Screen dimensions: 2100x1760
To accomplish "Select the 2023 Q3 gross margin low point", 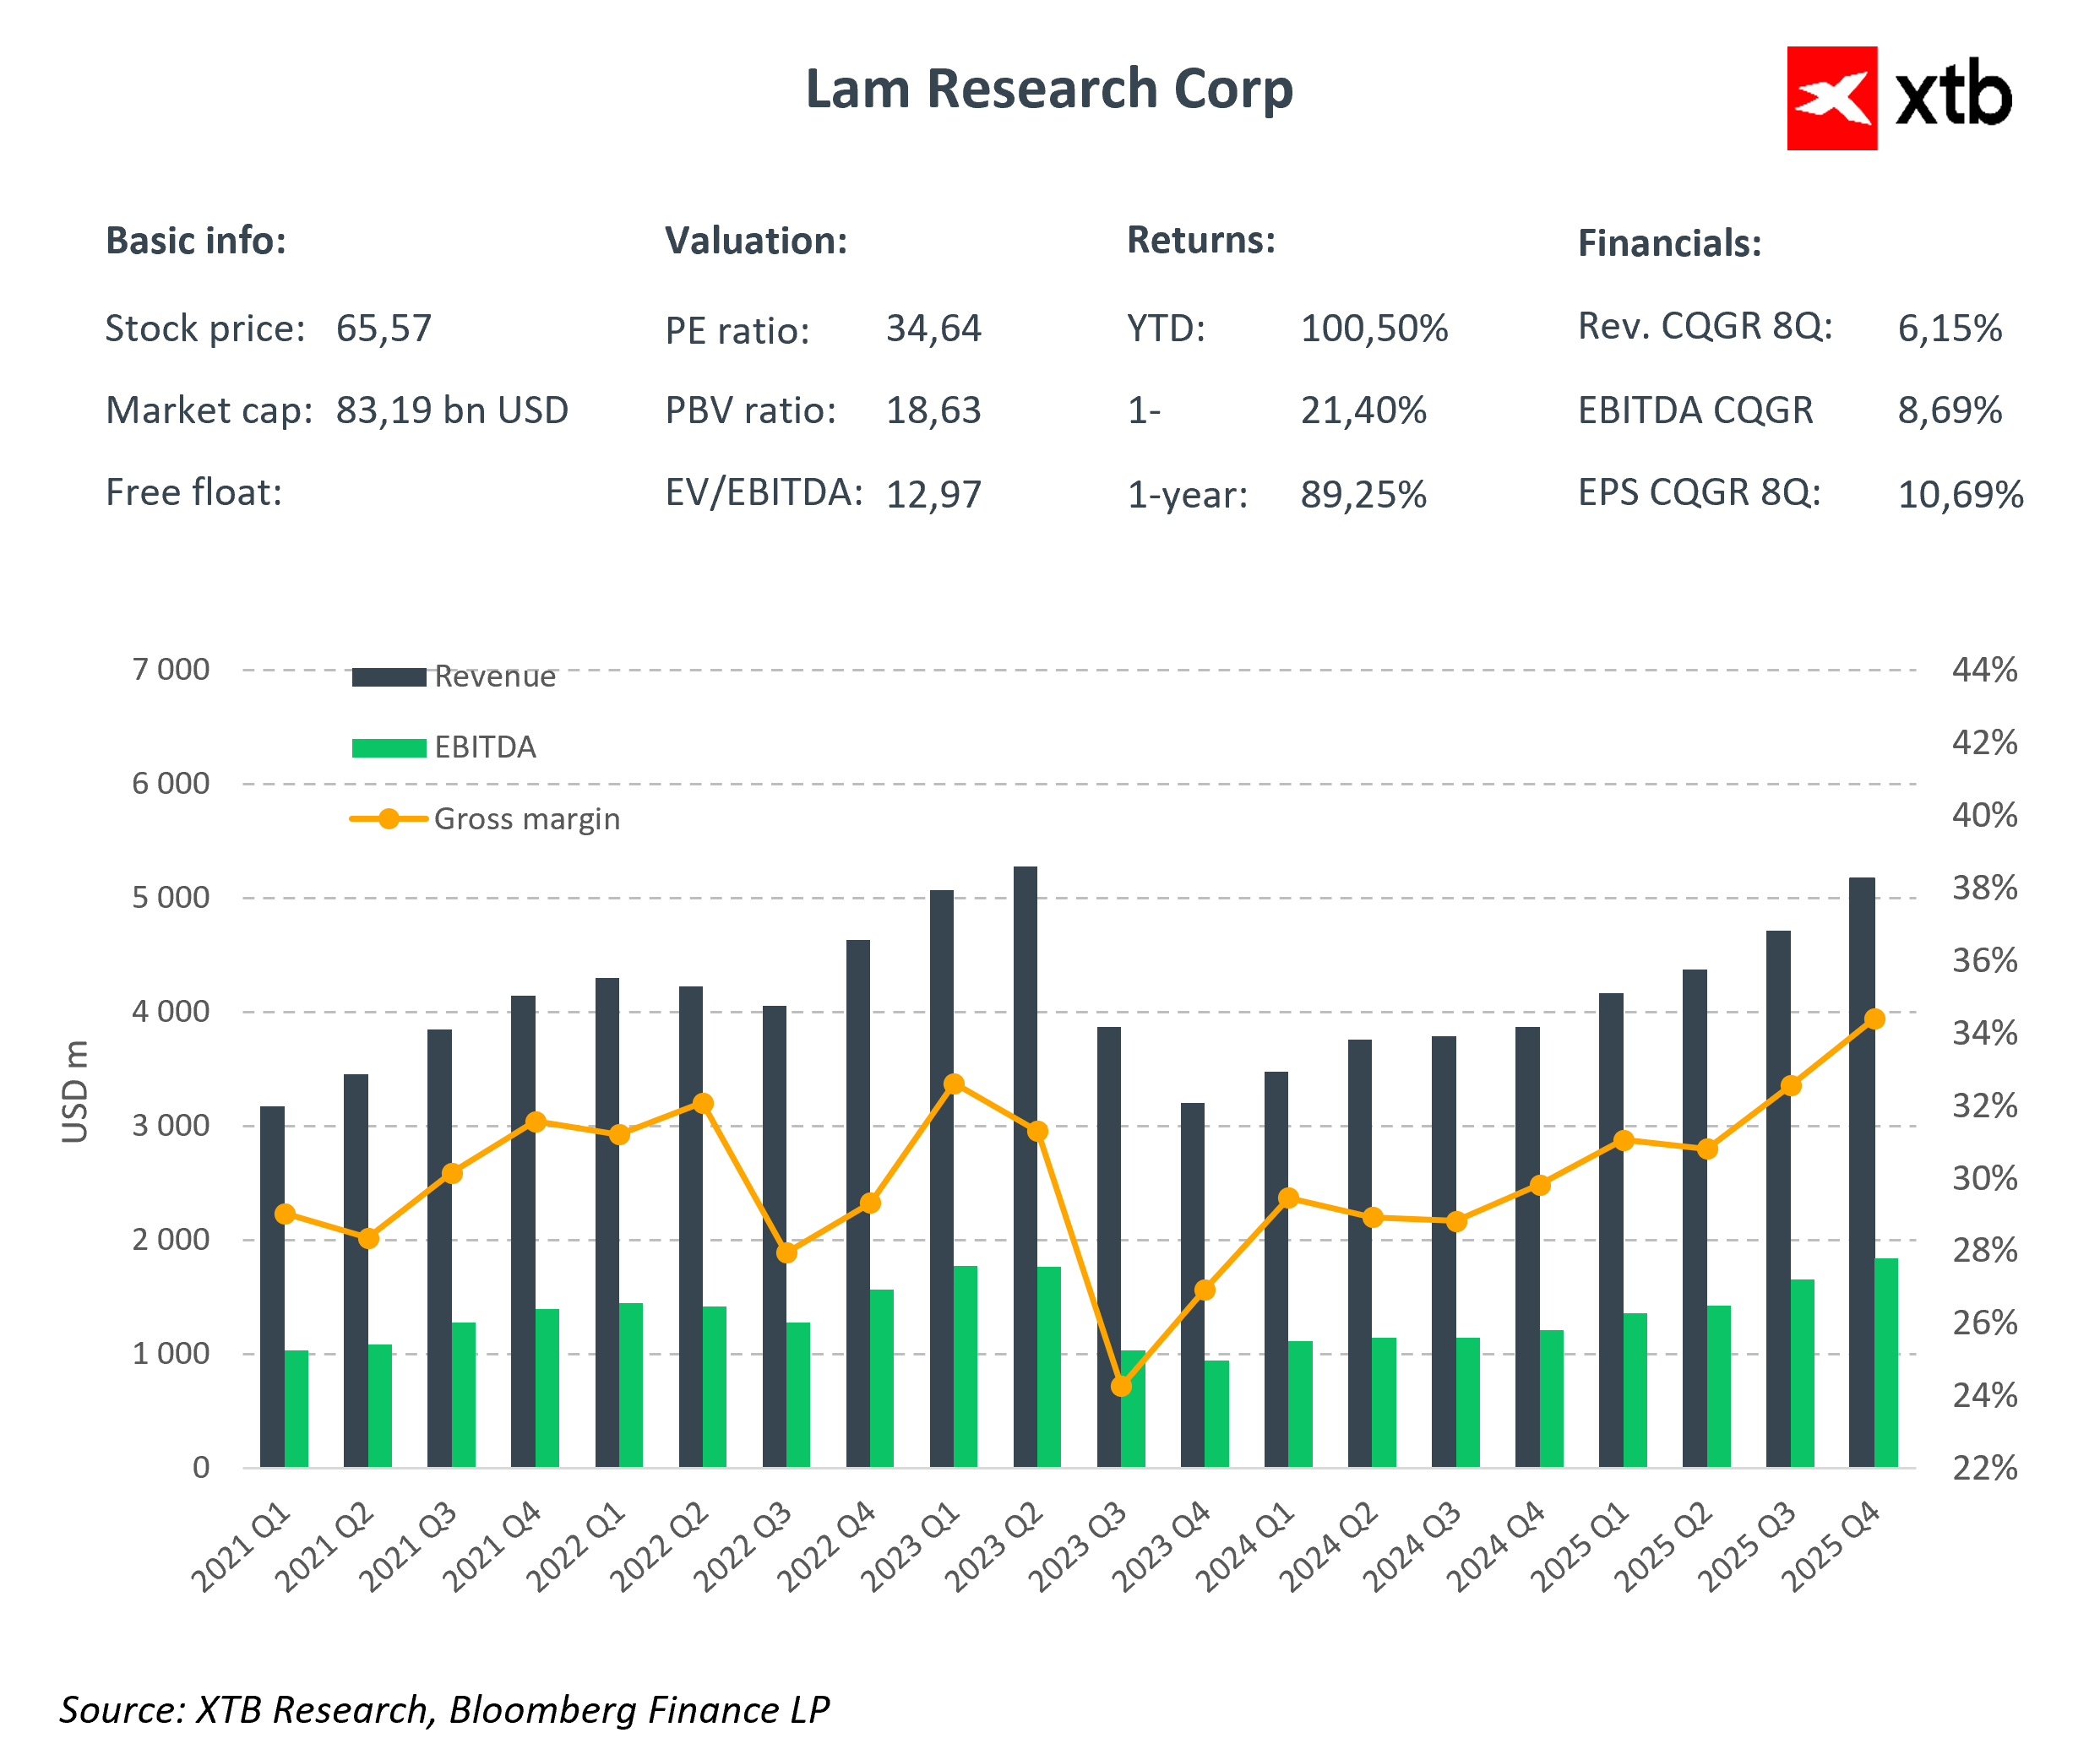I will (1121, 1386).
